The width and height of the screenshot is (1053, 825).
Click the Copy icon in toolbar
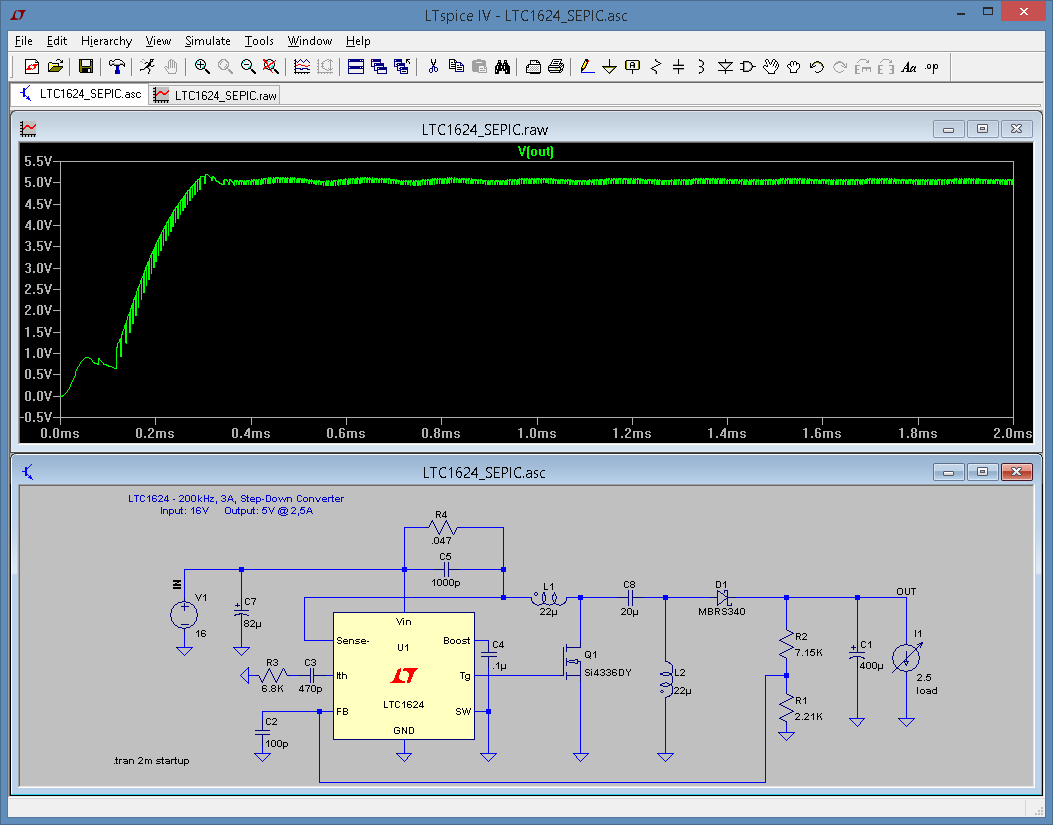tap(456, 67)
